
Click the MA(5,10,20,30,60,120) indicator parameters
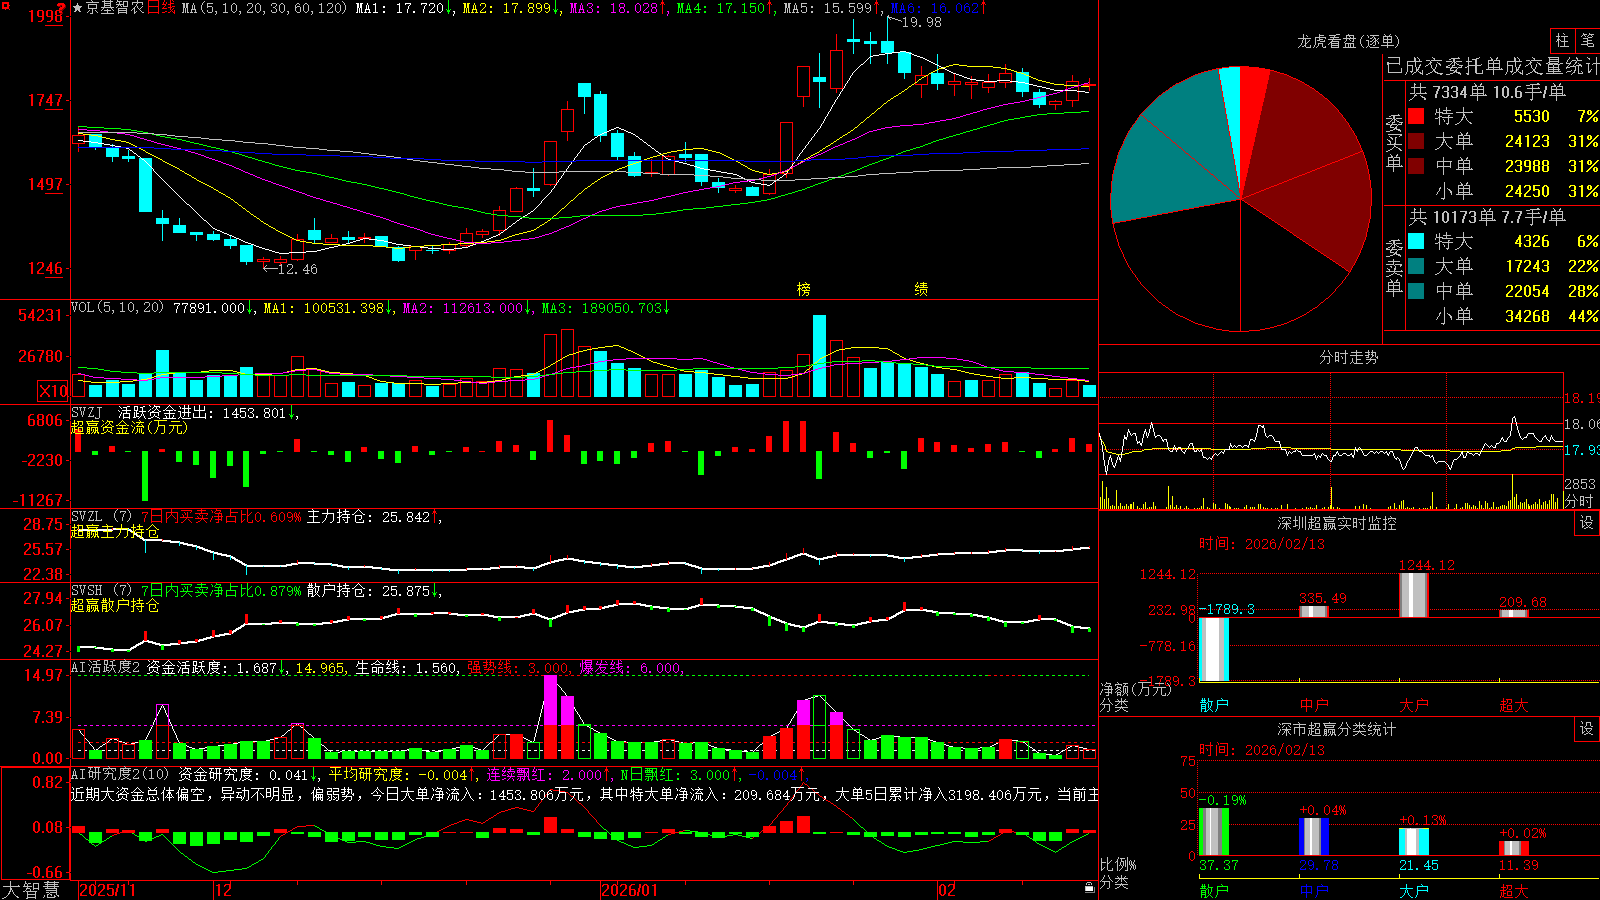coord(265,8)
